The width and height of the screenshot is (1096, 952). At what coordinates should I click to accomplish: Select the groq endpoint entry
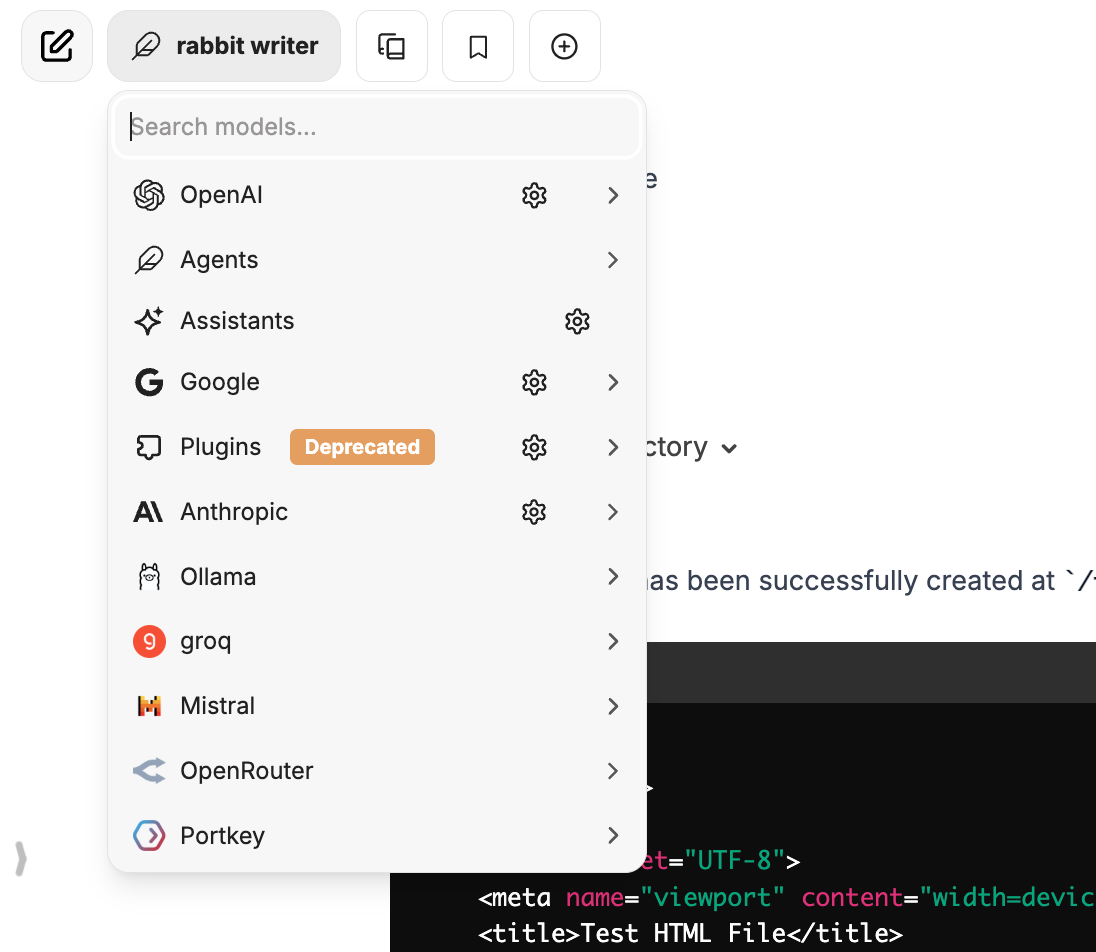(377, 642)
